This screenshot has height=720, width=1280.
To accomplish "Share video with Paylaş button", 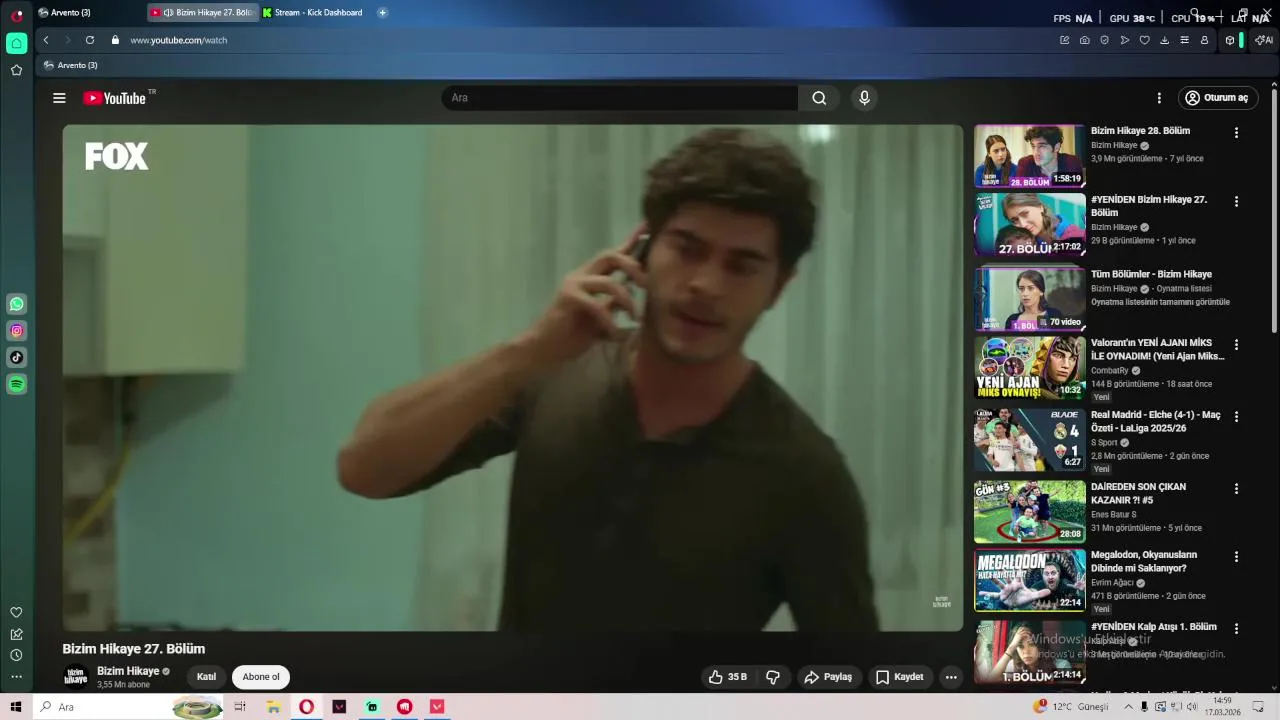I will pos(828,677).
